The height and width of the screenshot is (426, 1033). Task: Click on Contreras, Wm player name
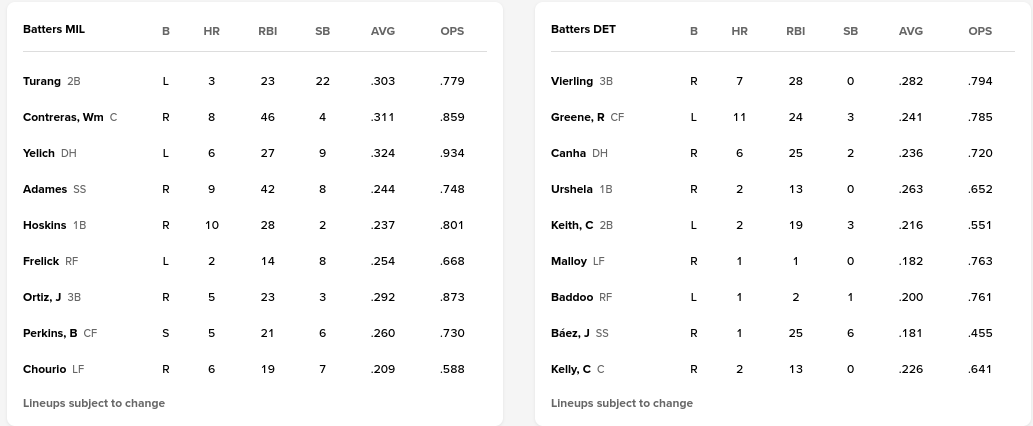click(x=63, y=117)
